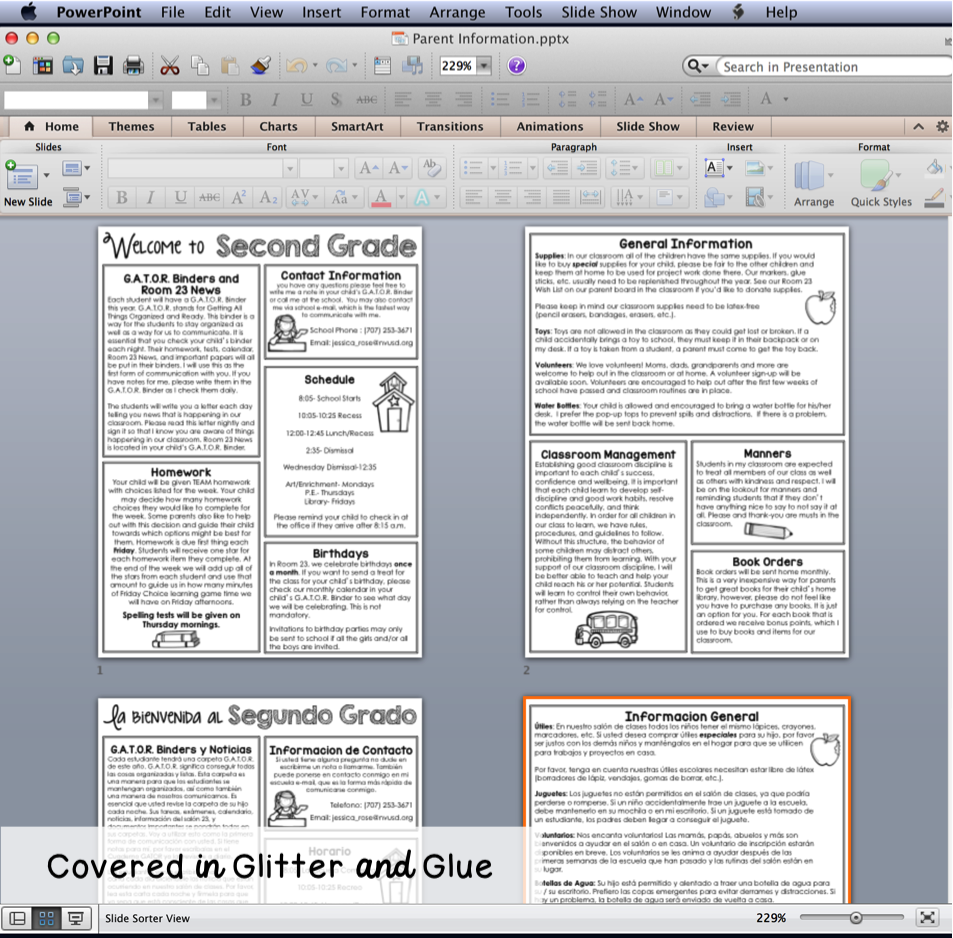Click the purple Help question mark icon
The width and height of the screenshot is (953, 938).
click(517, 66)
